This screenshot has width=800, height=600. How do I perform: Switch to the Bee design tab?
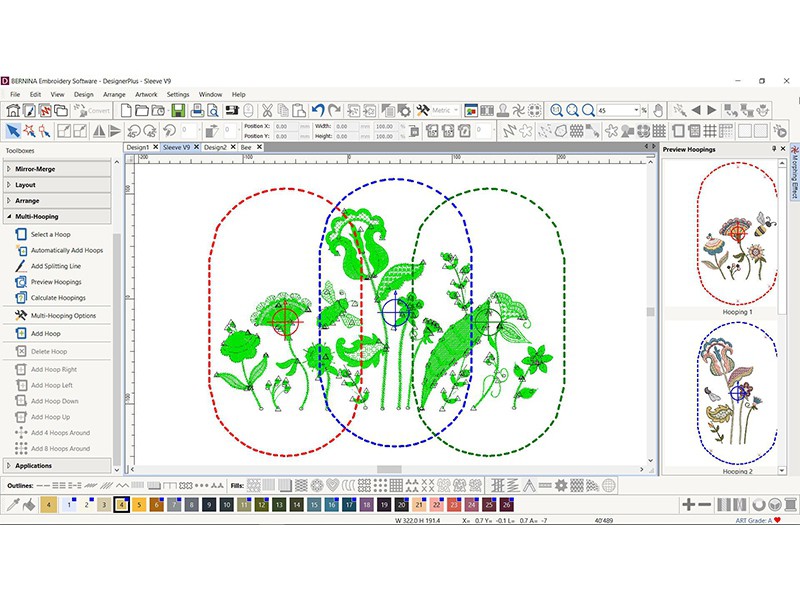[246, 145]
